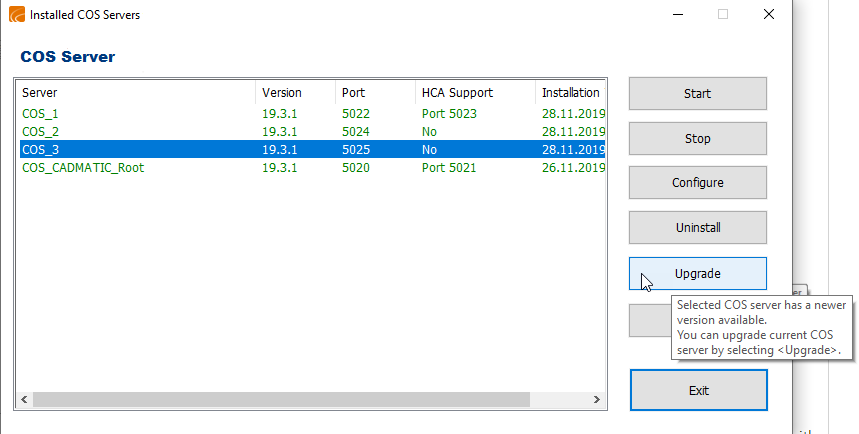Close the Installed COS Servers window
This screenshot has width=859, height=434.
[x=768, y=15]
